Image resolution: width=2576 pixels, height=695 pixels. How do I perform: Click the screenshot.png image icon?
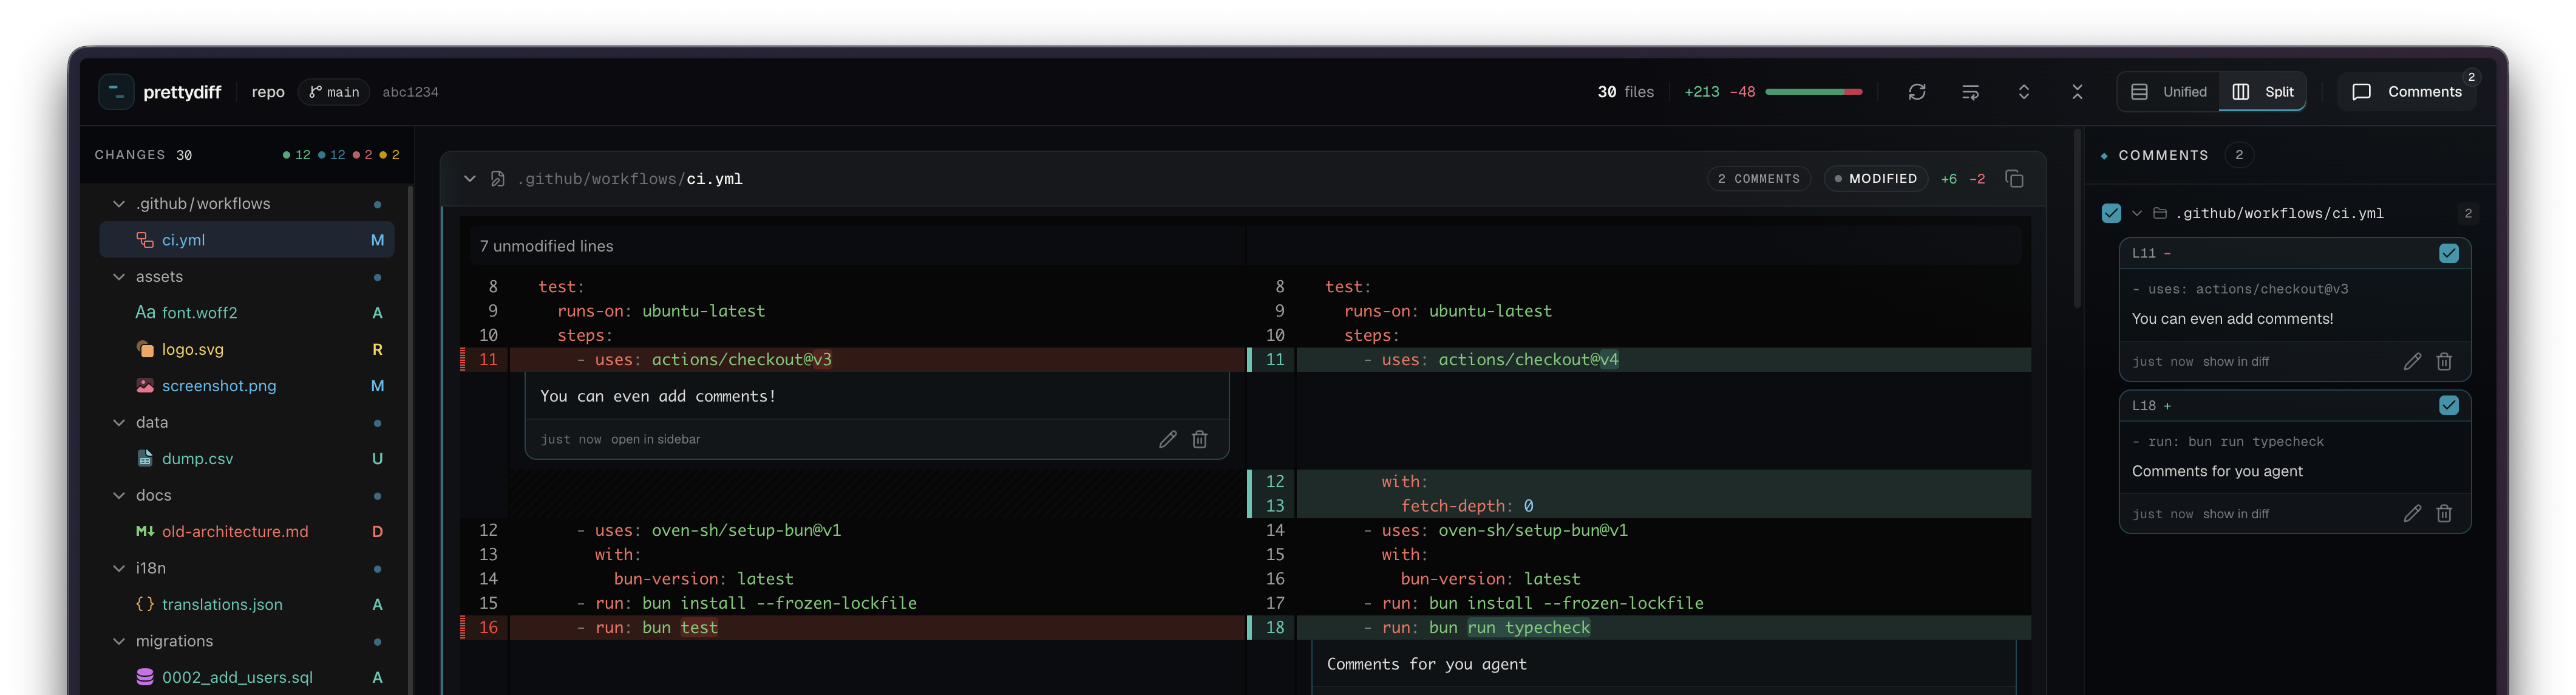click(145, 386)
